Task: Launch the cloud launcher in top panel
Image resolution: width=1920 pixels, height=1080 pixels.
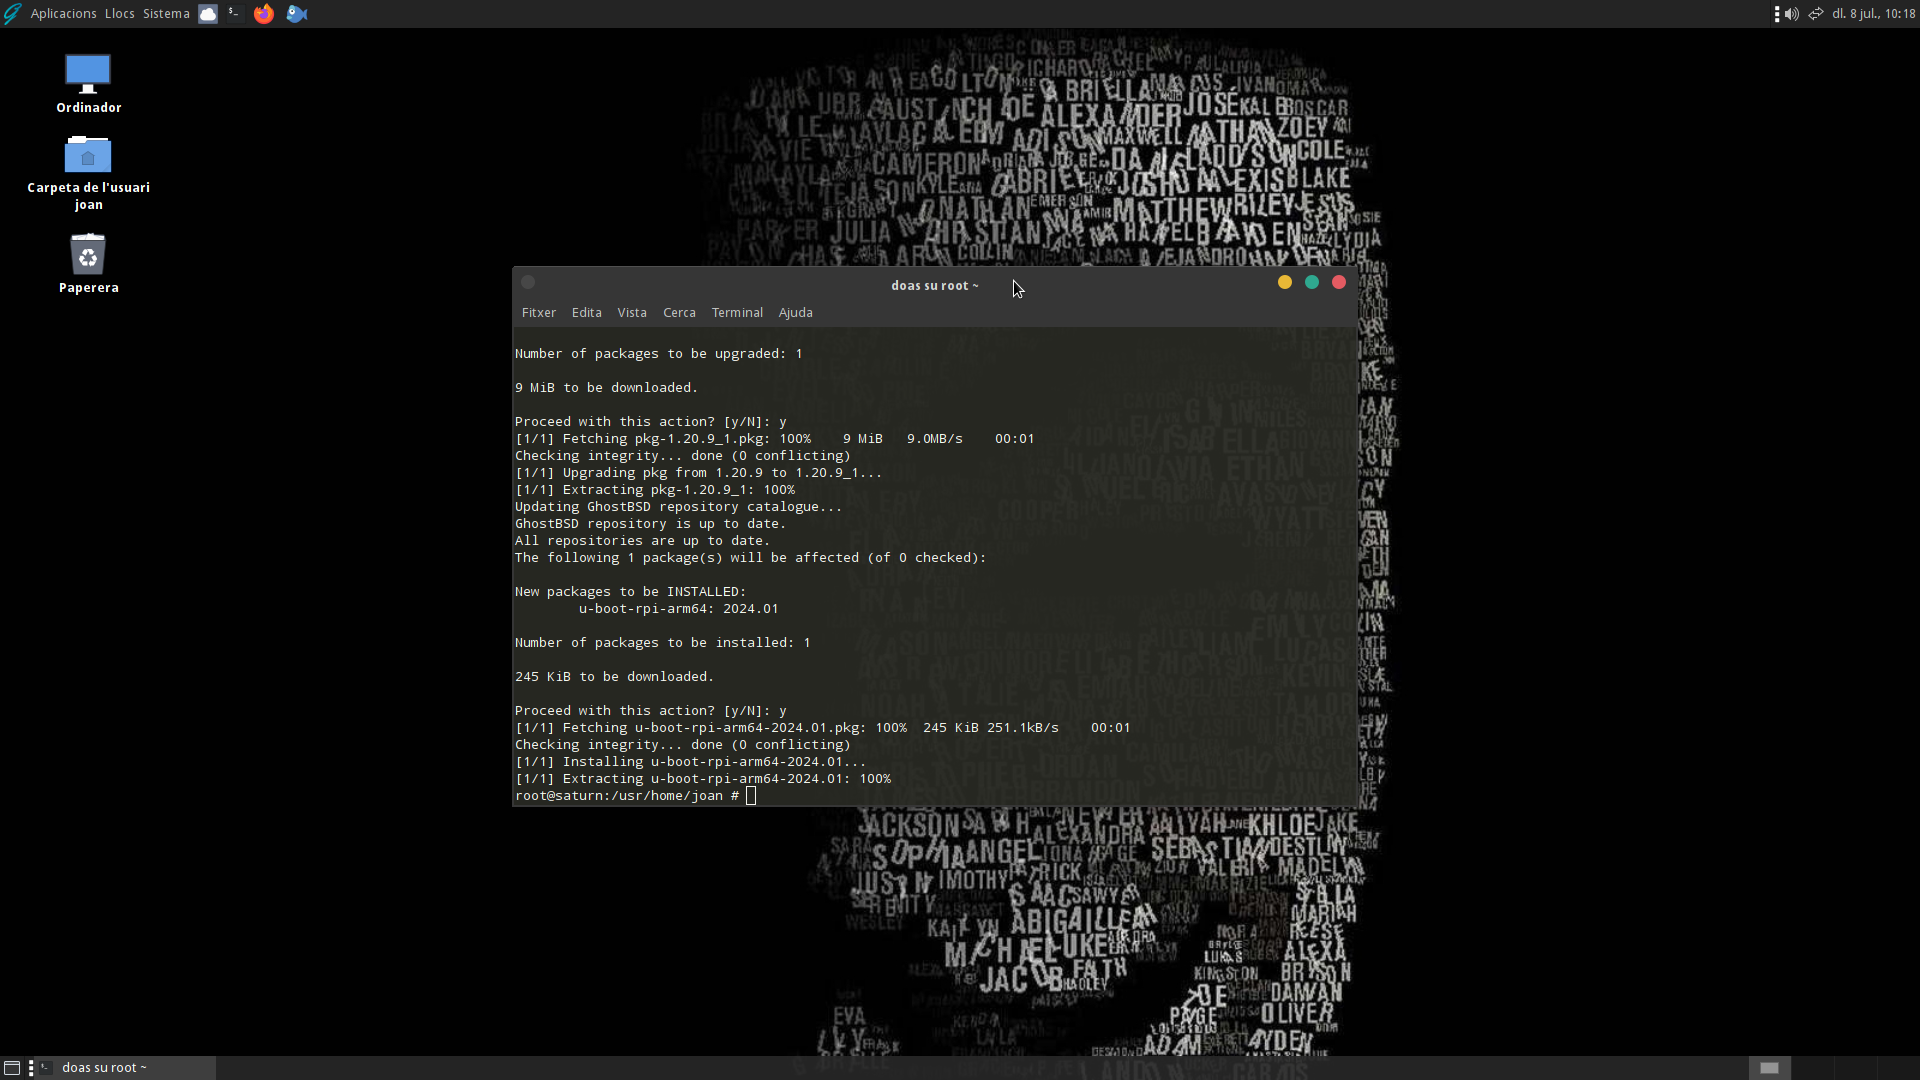Action: [208, 14]
